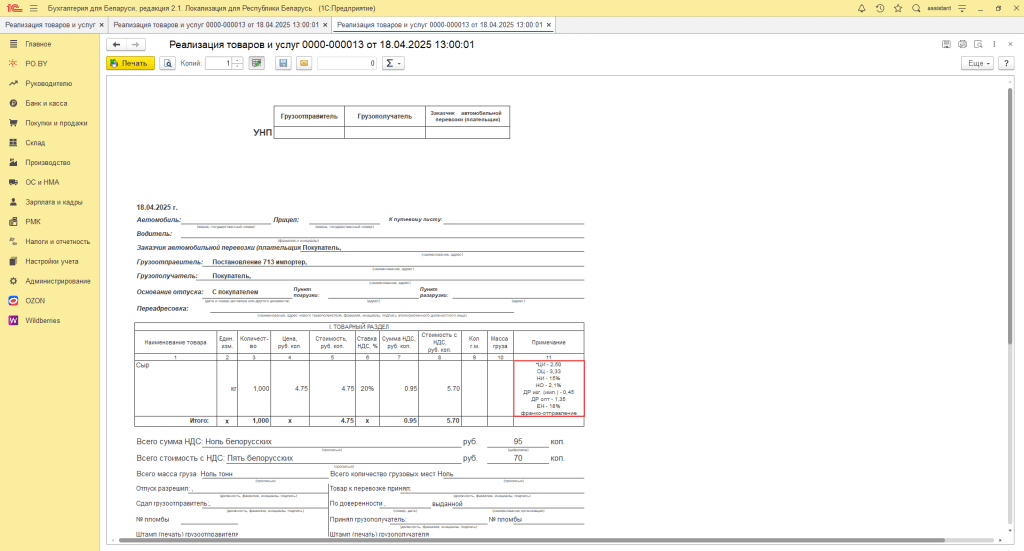Screen dimensions: 1024x551
Task: Open history clock icon
Action: click(x=880, y=8)
